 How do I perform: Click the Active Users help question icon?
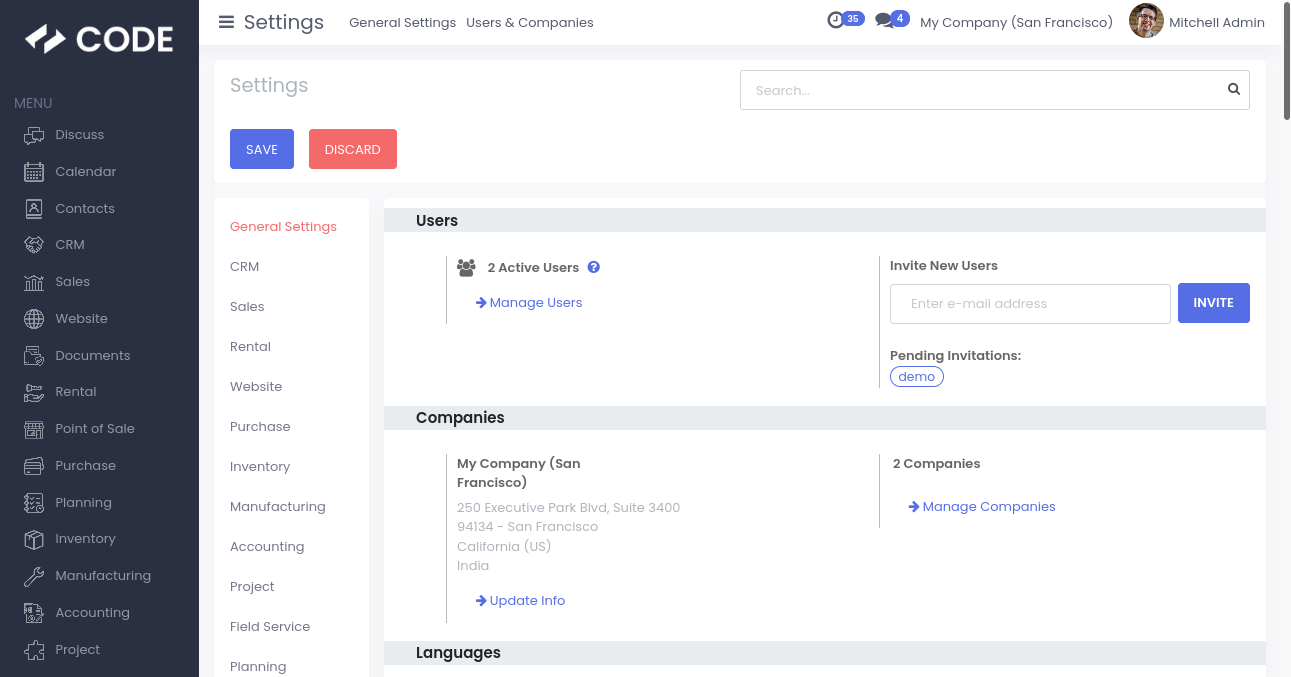click(594, 267)
